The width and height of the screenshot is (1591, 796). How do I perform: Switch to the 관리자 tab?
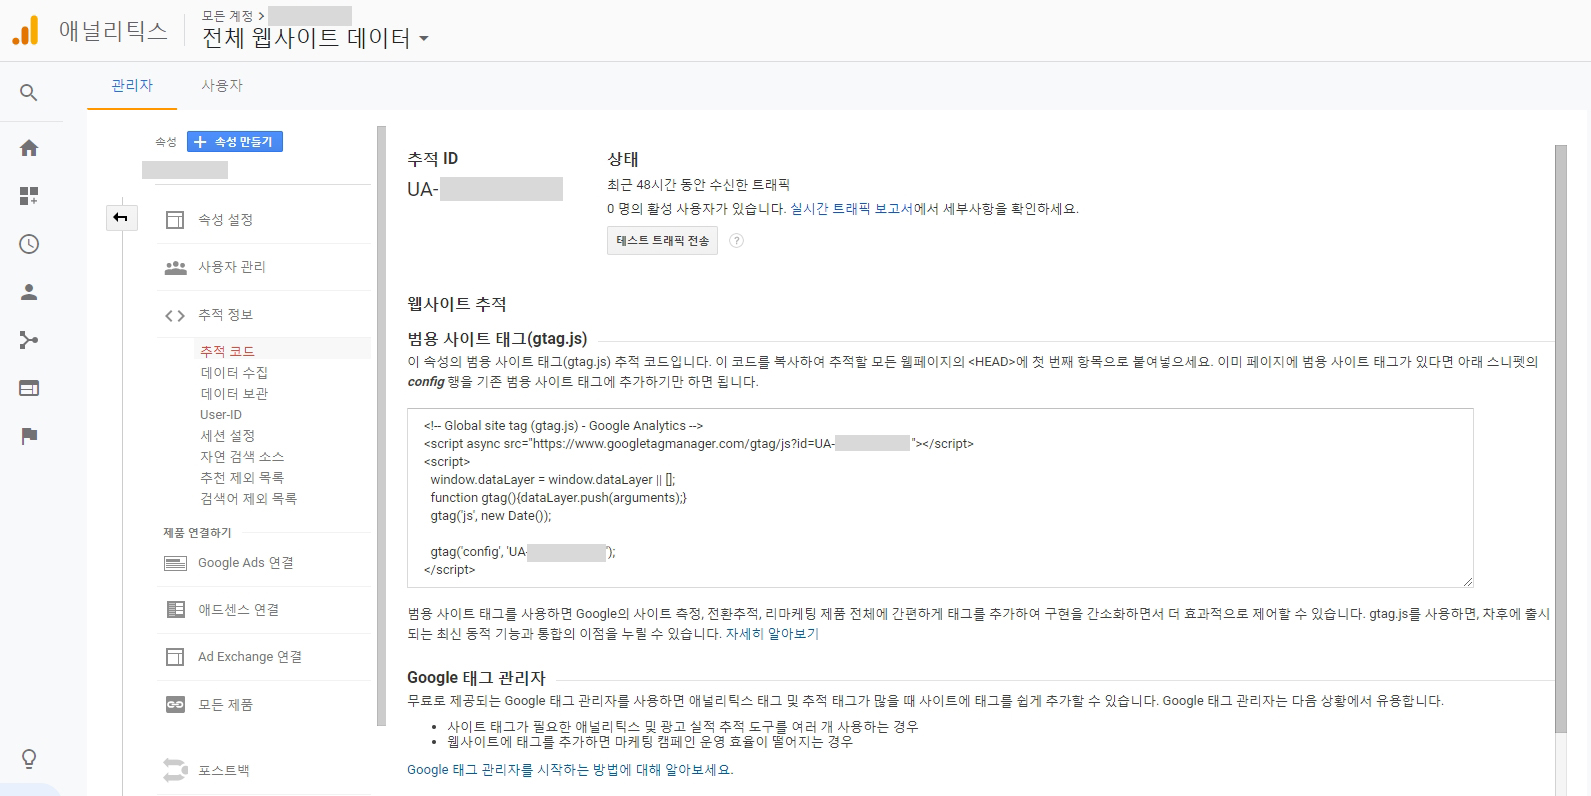(132, 86)
